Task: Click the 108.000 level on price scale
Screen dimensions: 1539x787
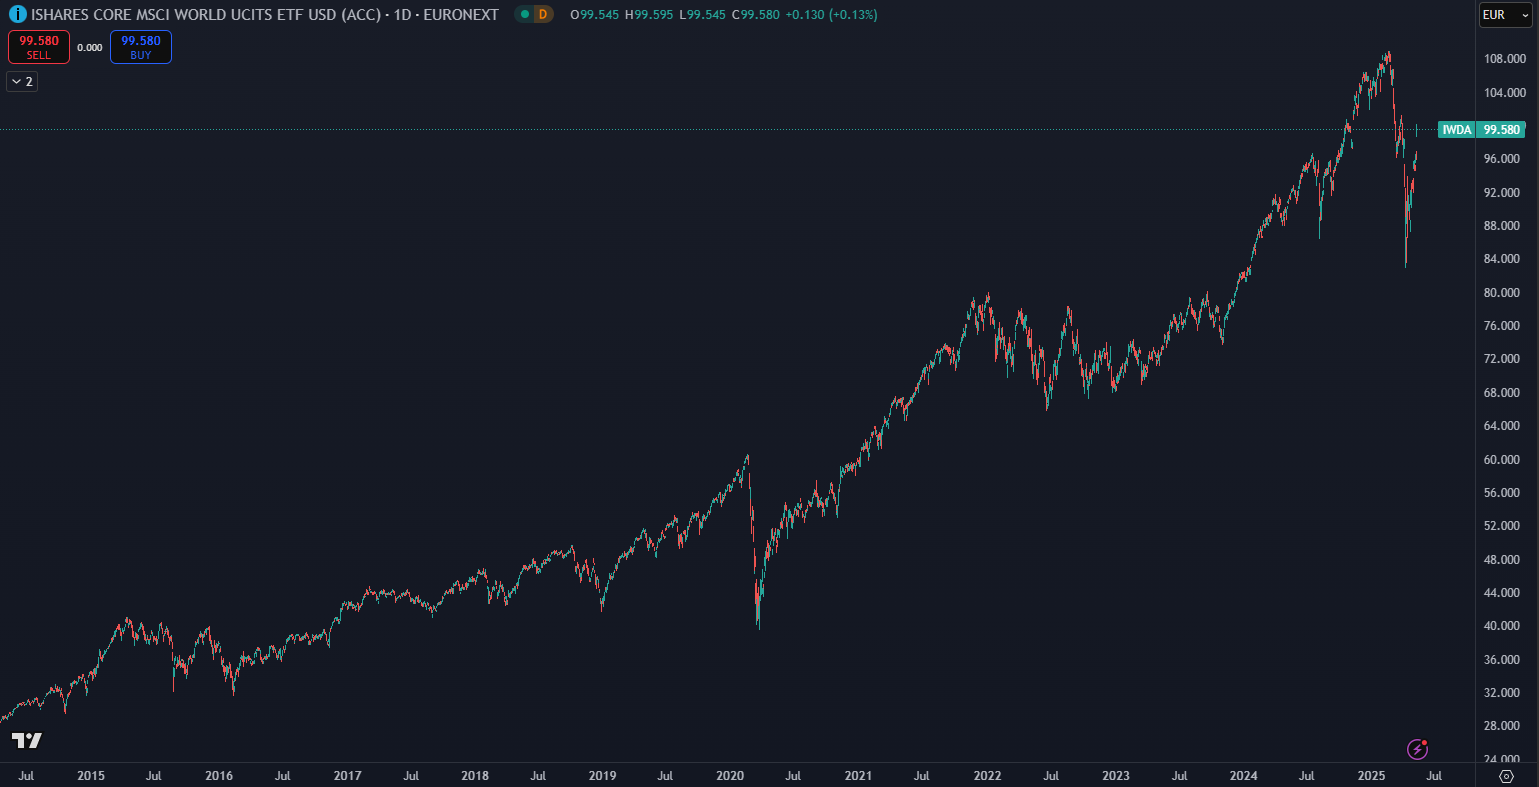Action: coord(1502,59)
